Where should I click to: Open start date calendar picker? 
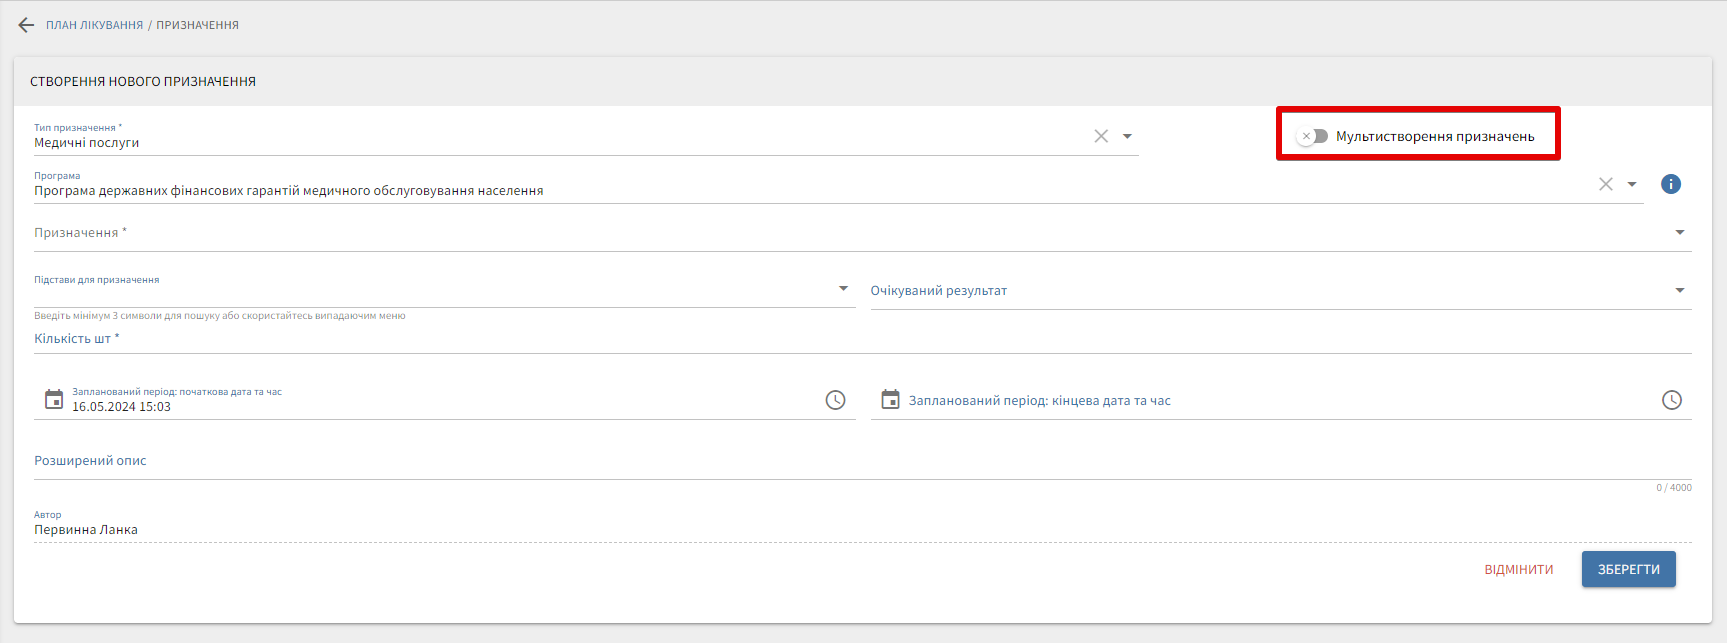[x=54, y=400]
